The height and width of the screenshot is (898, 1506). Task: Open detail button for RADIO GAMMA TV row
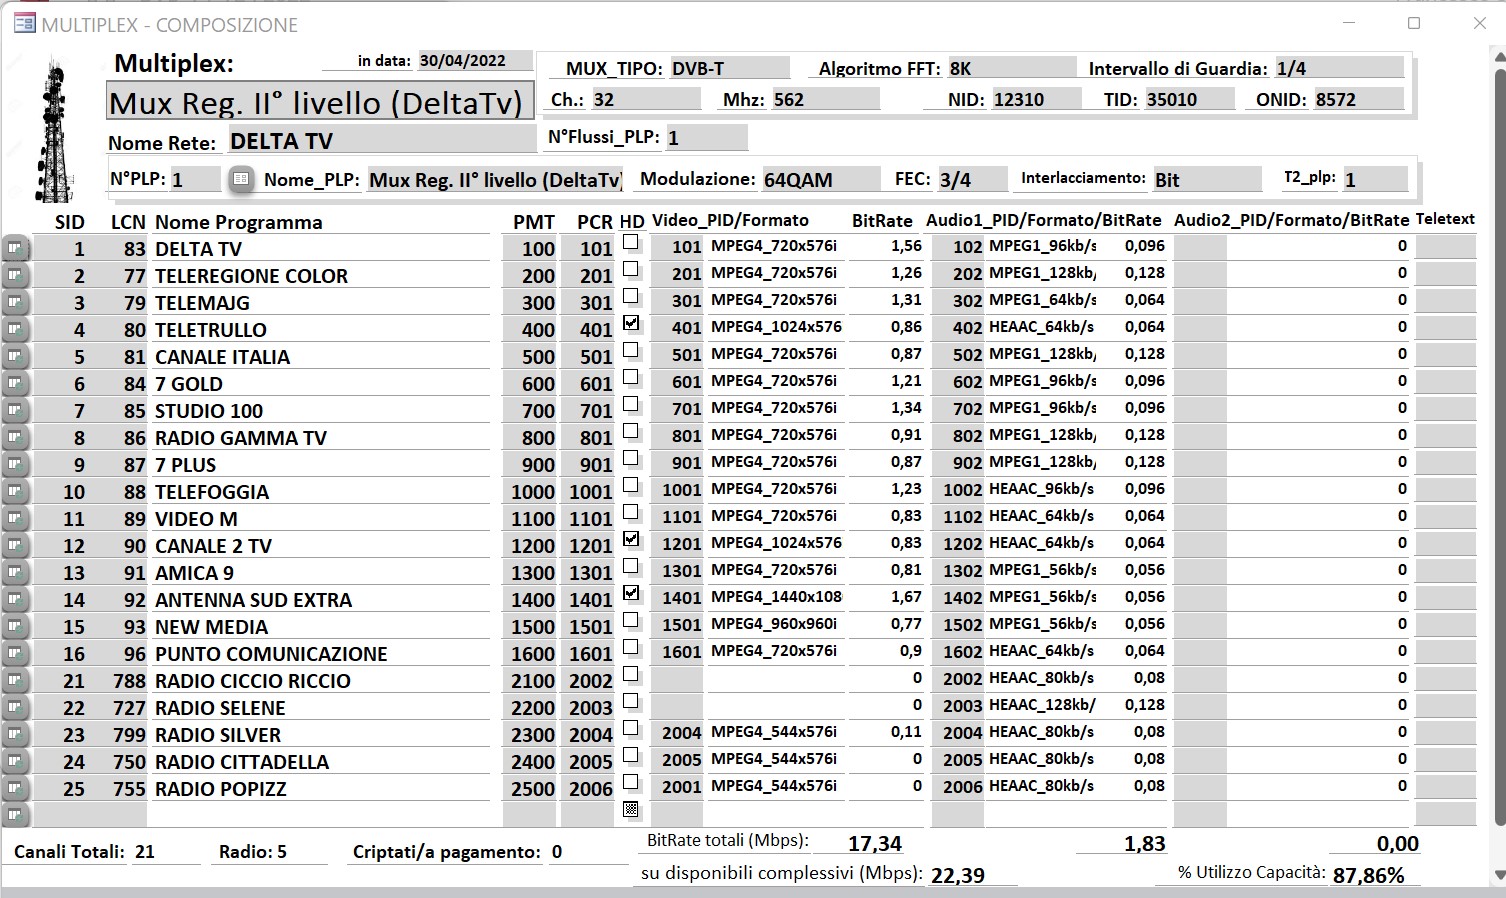16,438
